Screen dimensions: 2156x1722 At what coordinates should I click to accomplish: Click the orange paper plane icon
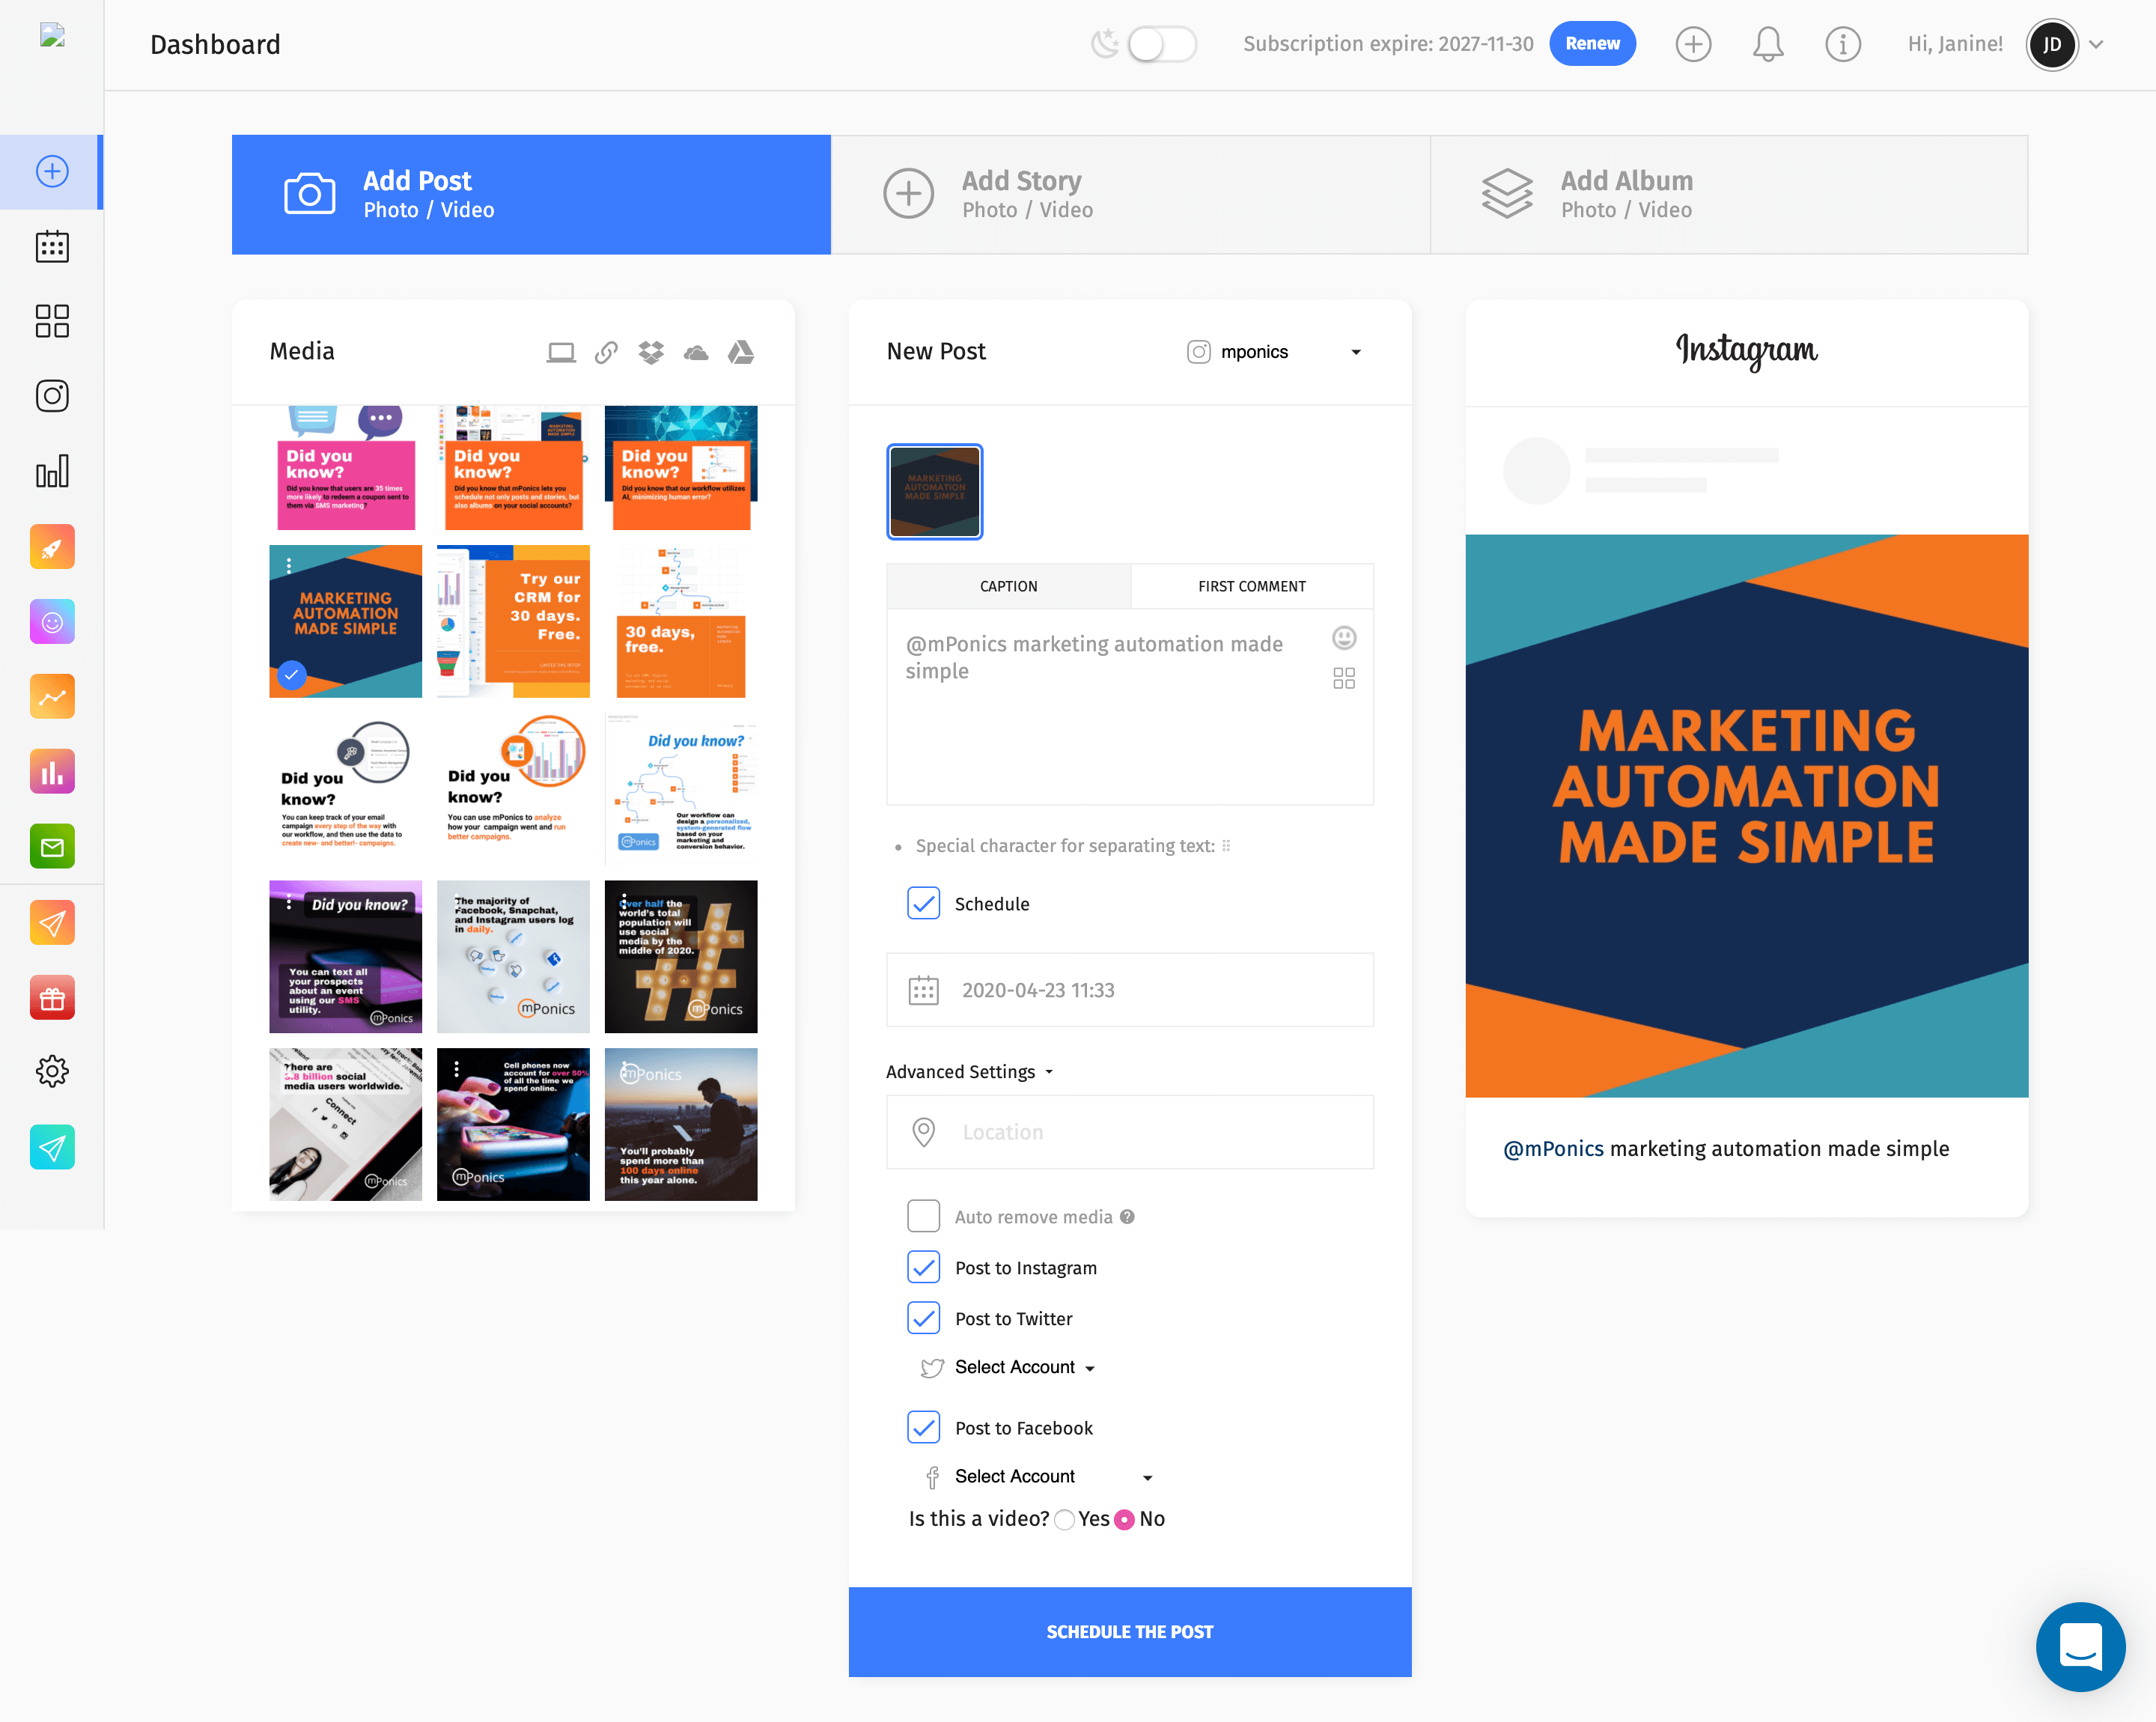coord(52,923)
